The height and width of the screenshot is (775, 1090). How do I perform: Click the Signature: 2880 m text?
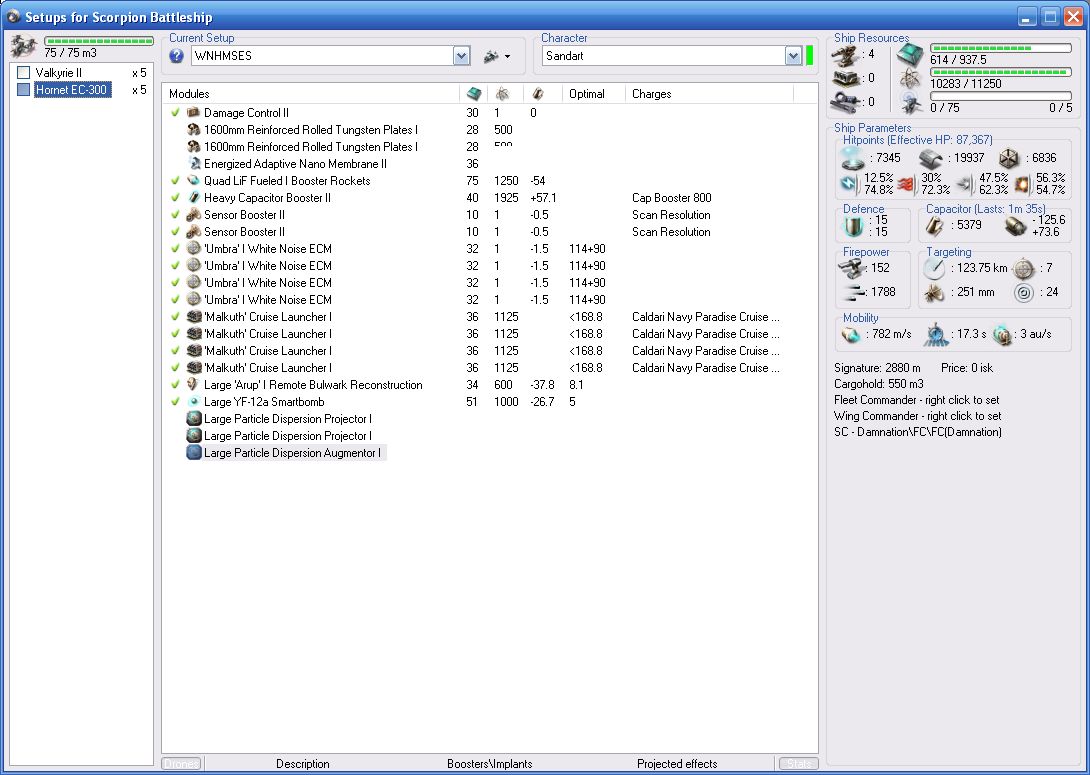[877, 368]
